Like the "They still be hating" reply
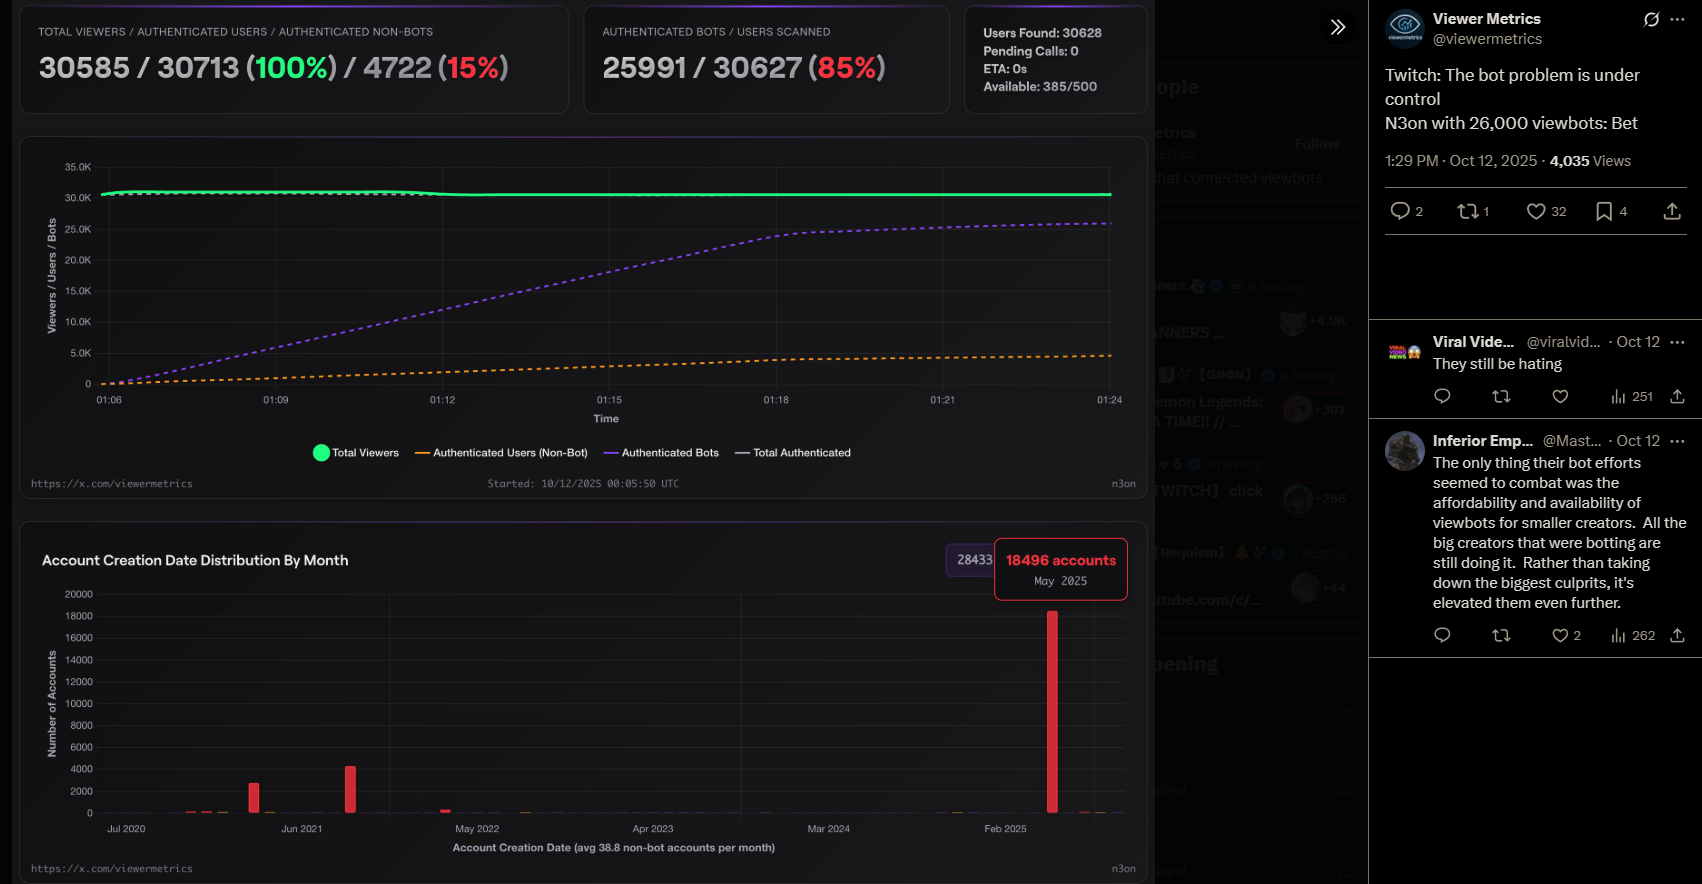Viewport: 1702px width, 884px height. tap(1560, 397)
